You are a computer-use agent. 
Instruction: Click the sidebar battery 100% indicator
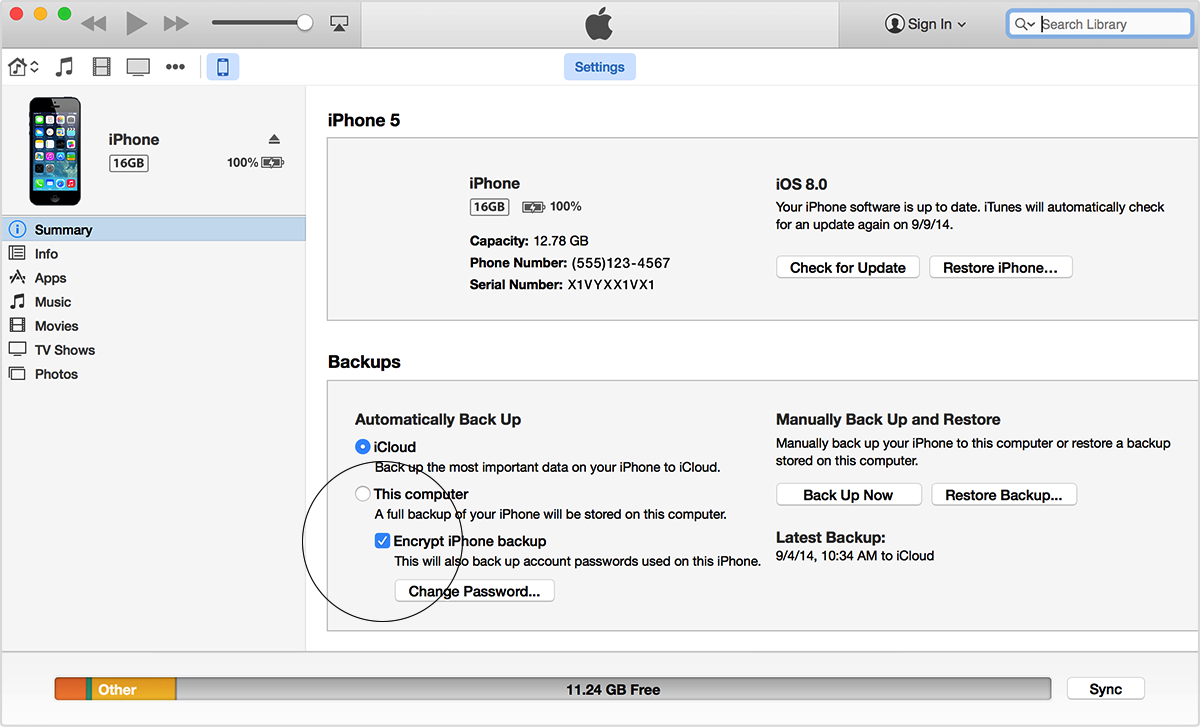tap(255, 162)
